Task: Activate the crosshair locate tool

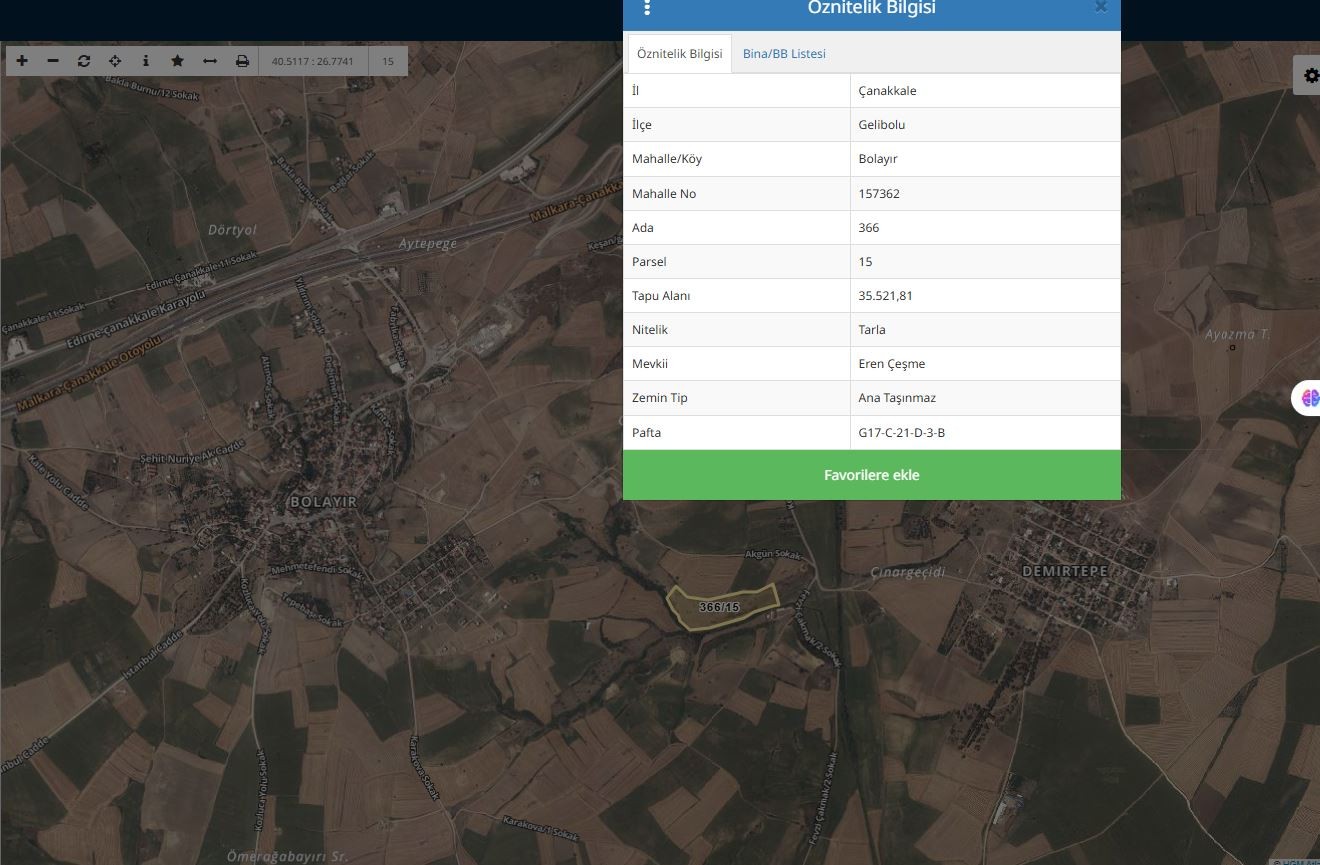Action: [115, 61]
